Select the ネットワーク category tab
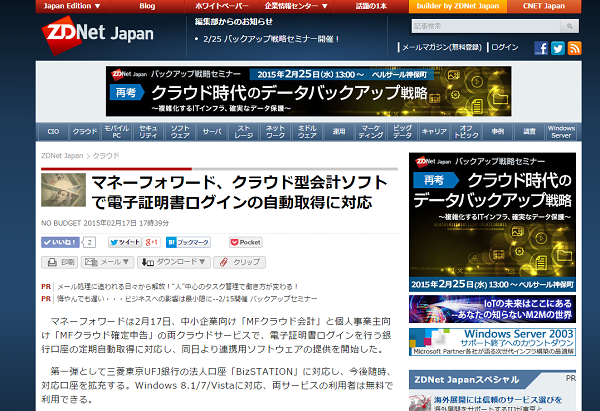Viewport: 600px width, 411px height. pyautogui.click(x=276, y=132)
